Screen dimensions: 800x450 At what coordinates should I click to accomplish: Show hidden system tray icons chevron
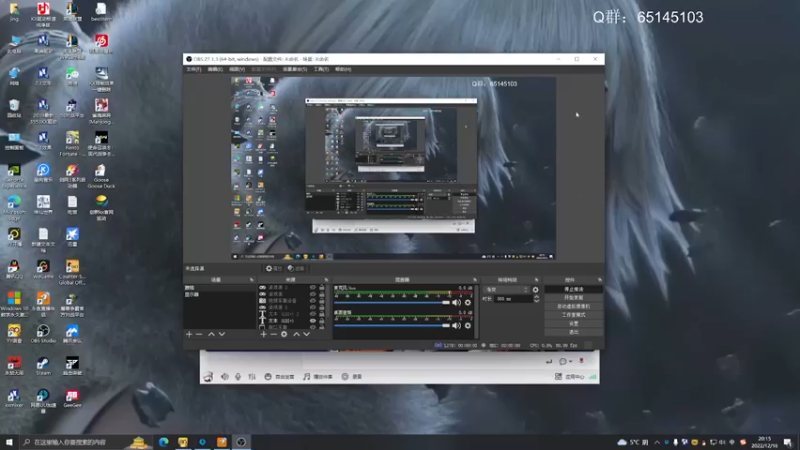pos(657,442)
